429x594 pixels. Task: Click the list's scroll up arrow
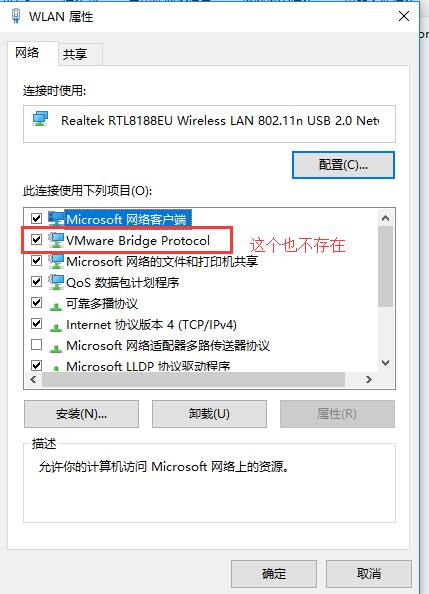(385, 218)
